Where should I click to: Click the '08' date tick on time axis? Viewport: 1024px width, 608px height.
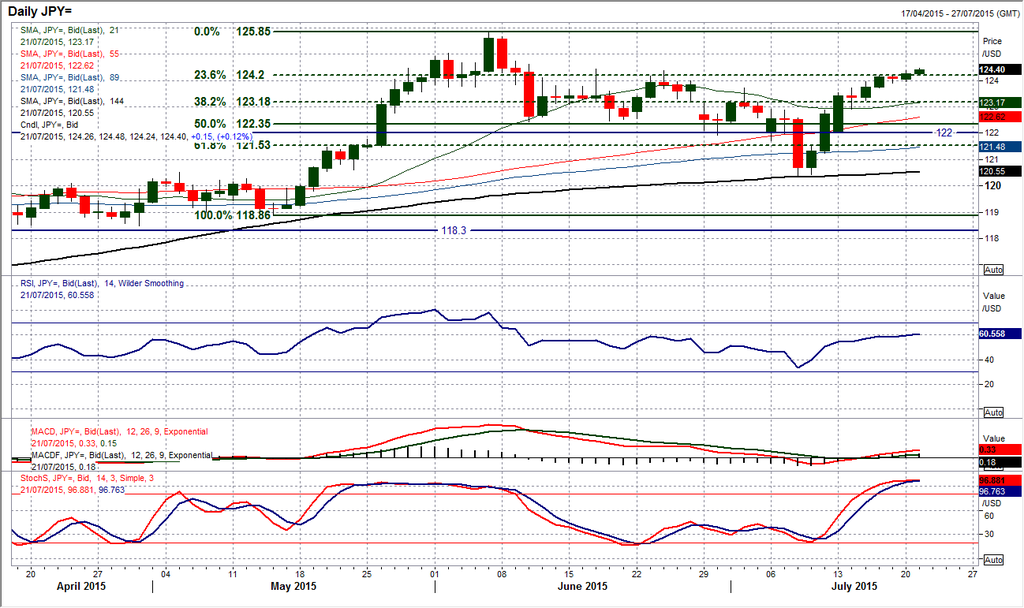(x=502, y=574)
